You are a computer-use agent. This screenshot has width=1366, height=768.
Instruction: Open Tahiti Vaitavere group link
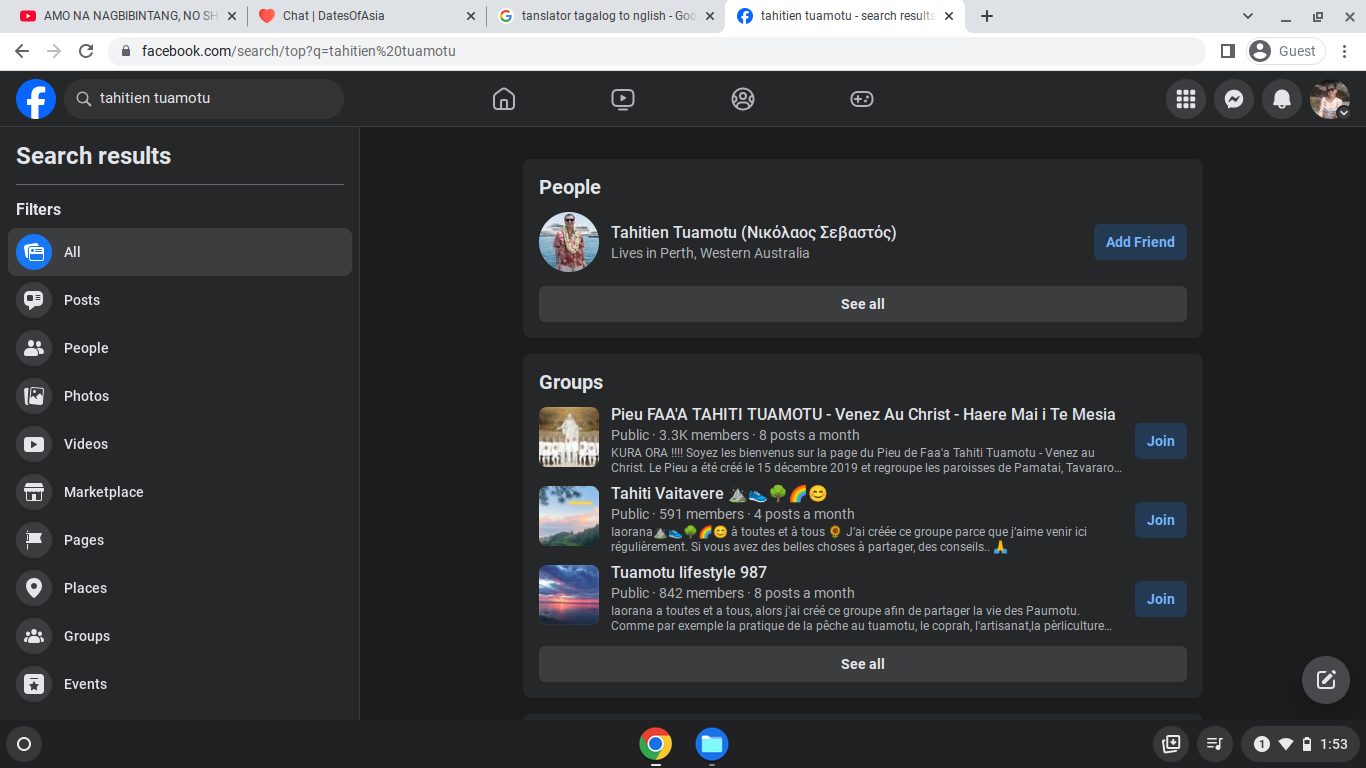coord(719,494)
